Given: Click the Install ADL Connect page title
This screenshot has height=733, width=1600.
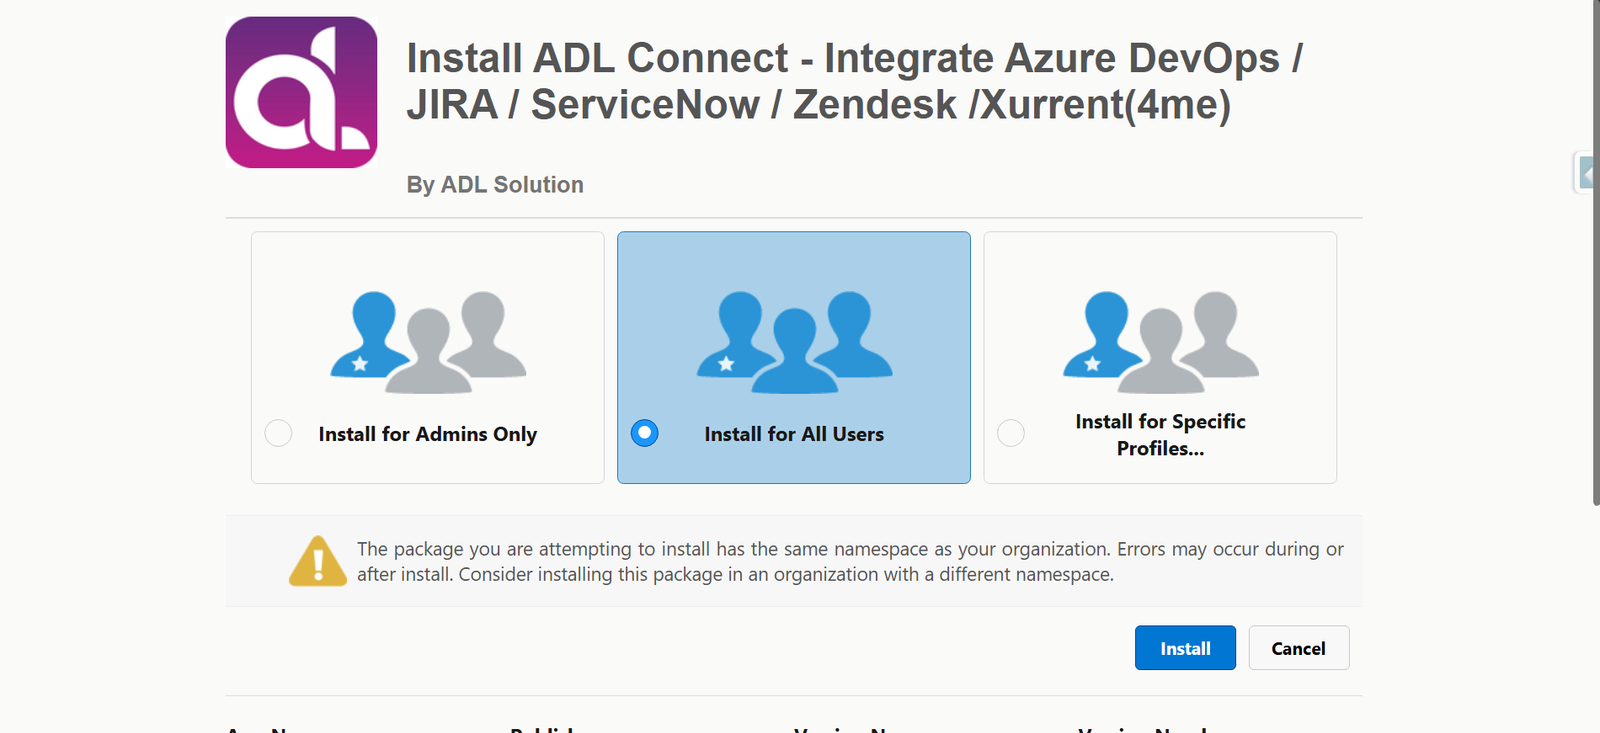Looking at the screenshot, I should coord(854,81).
